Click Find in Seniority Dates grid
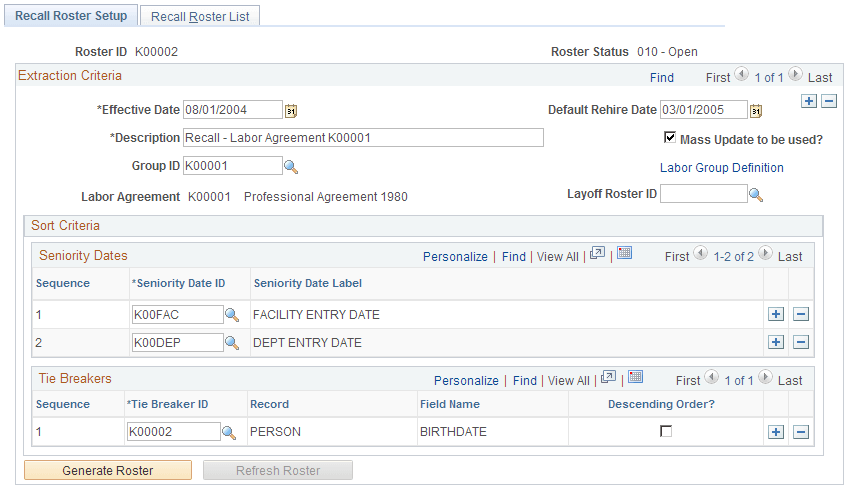 pyautogui.click(x=513, y=257)
